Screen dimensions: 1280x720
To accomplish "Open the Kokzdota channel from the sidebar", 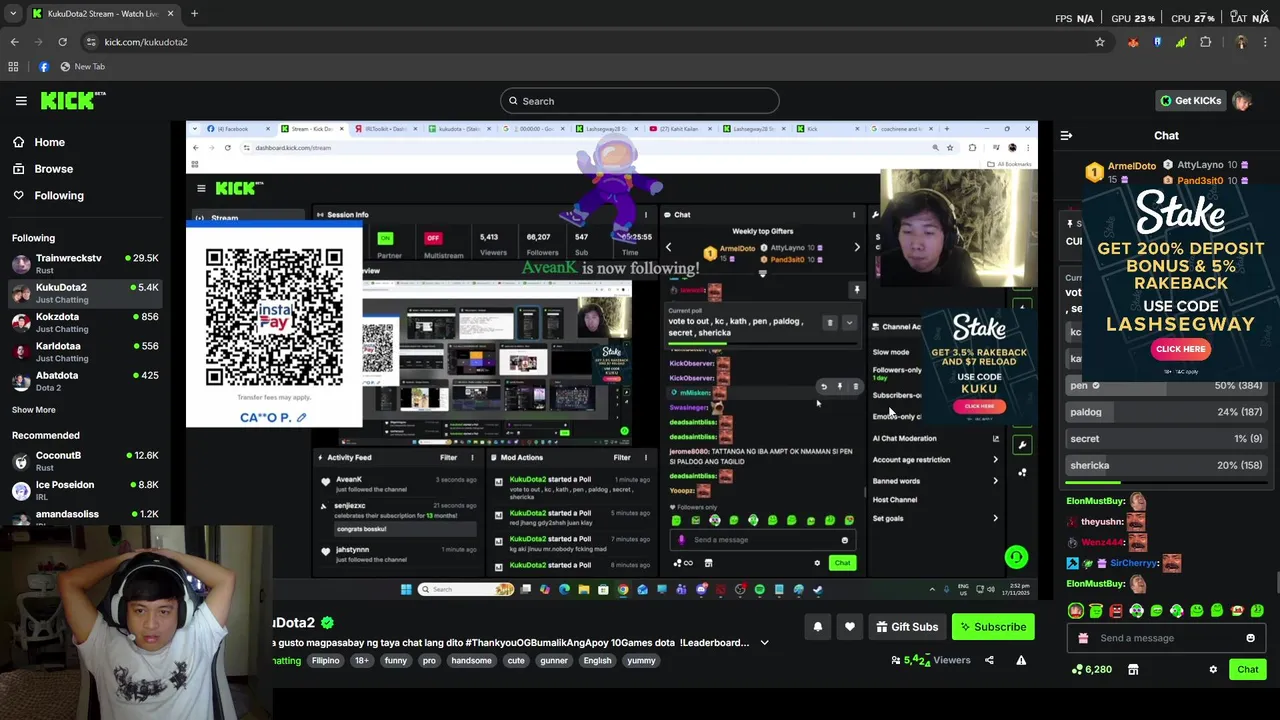I will tap(85, 323).
